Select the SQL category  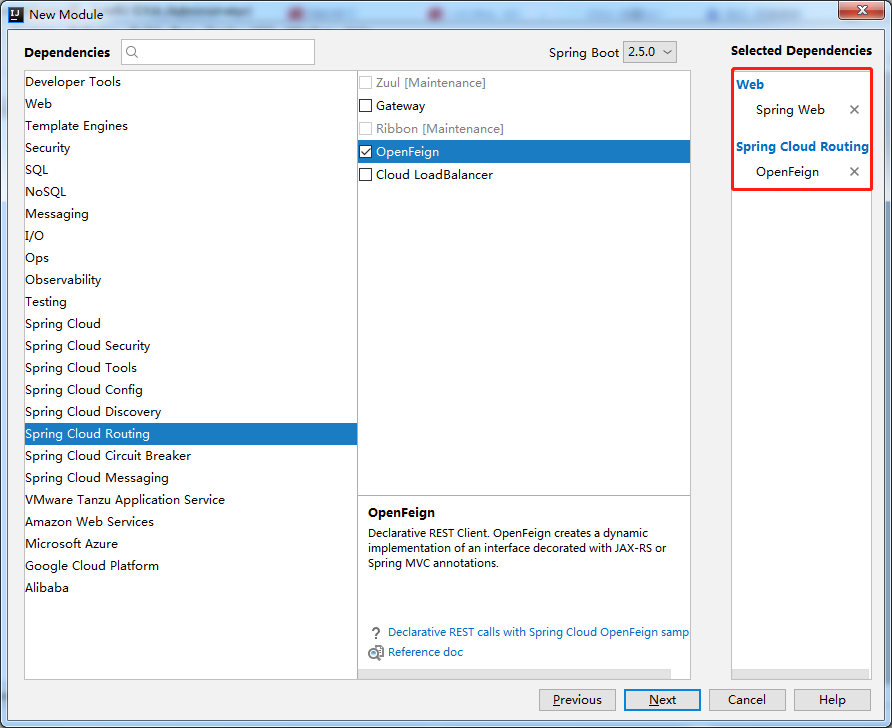click(191, 169)
